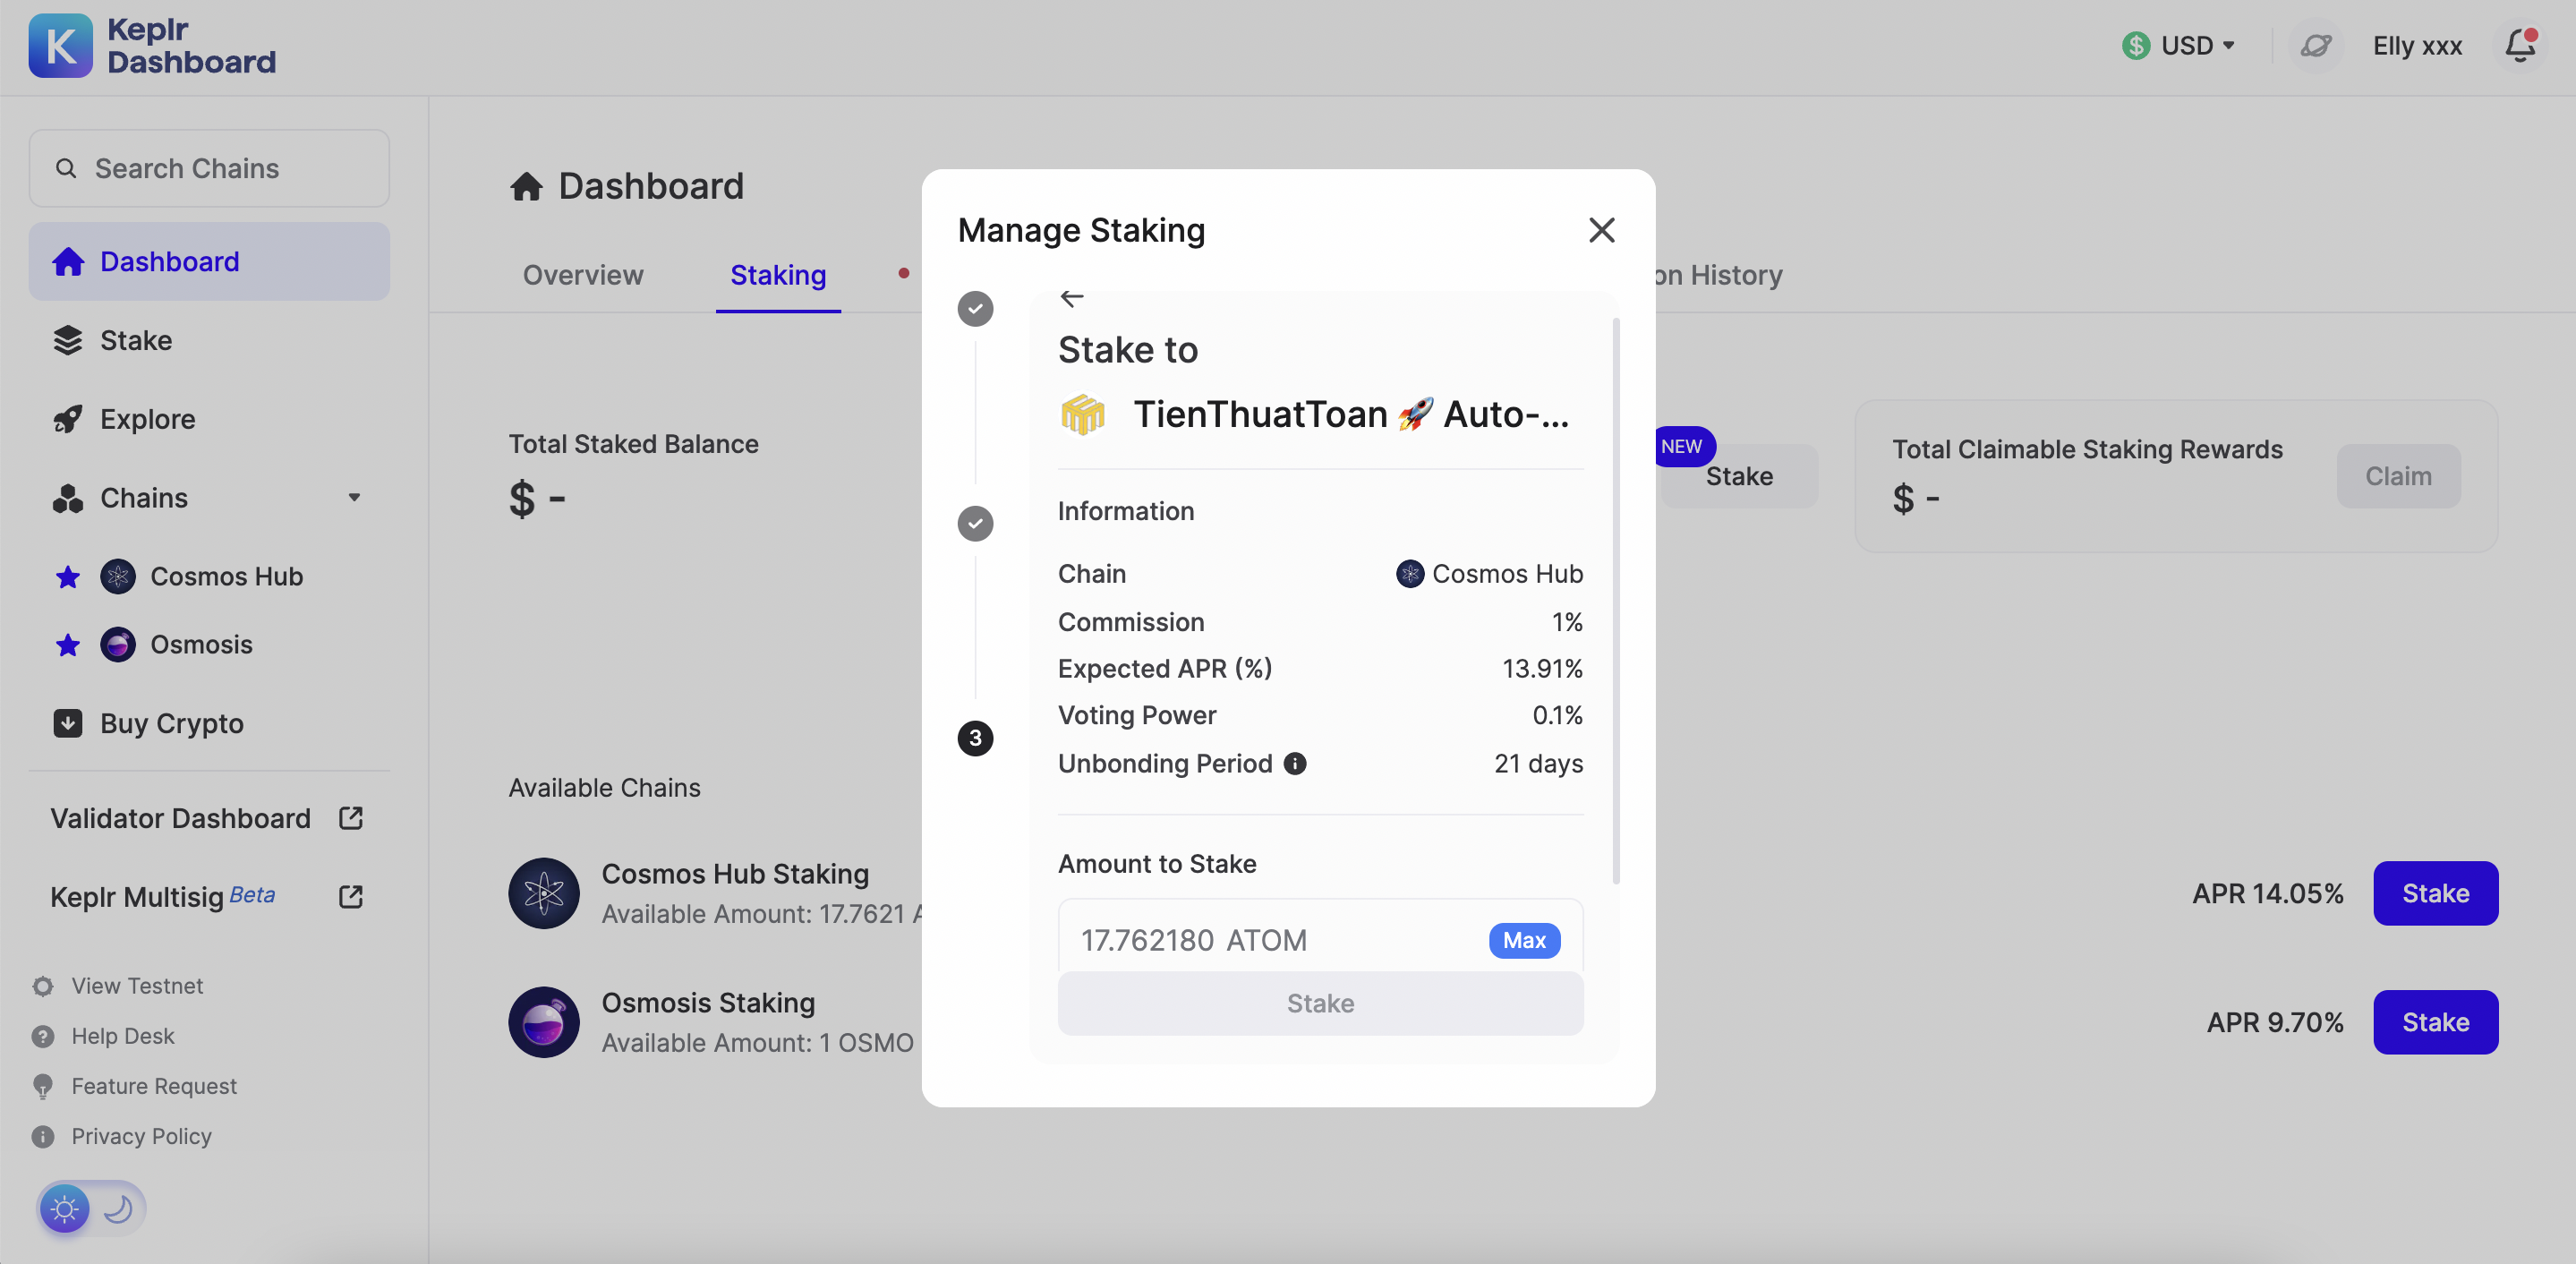
Task: Open the Feature Request link
Action: pyautogui.click(x=154, y=1086)
